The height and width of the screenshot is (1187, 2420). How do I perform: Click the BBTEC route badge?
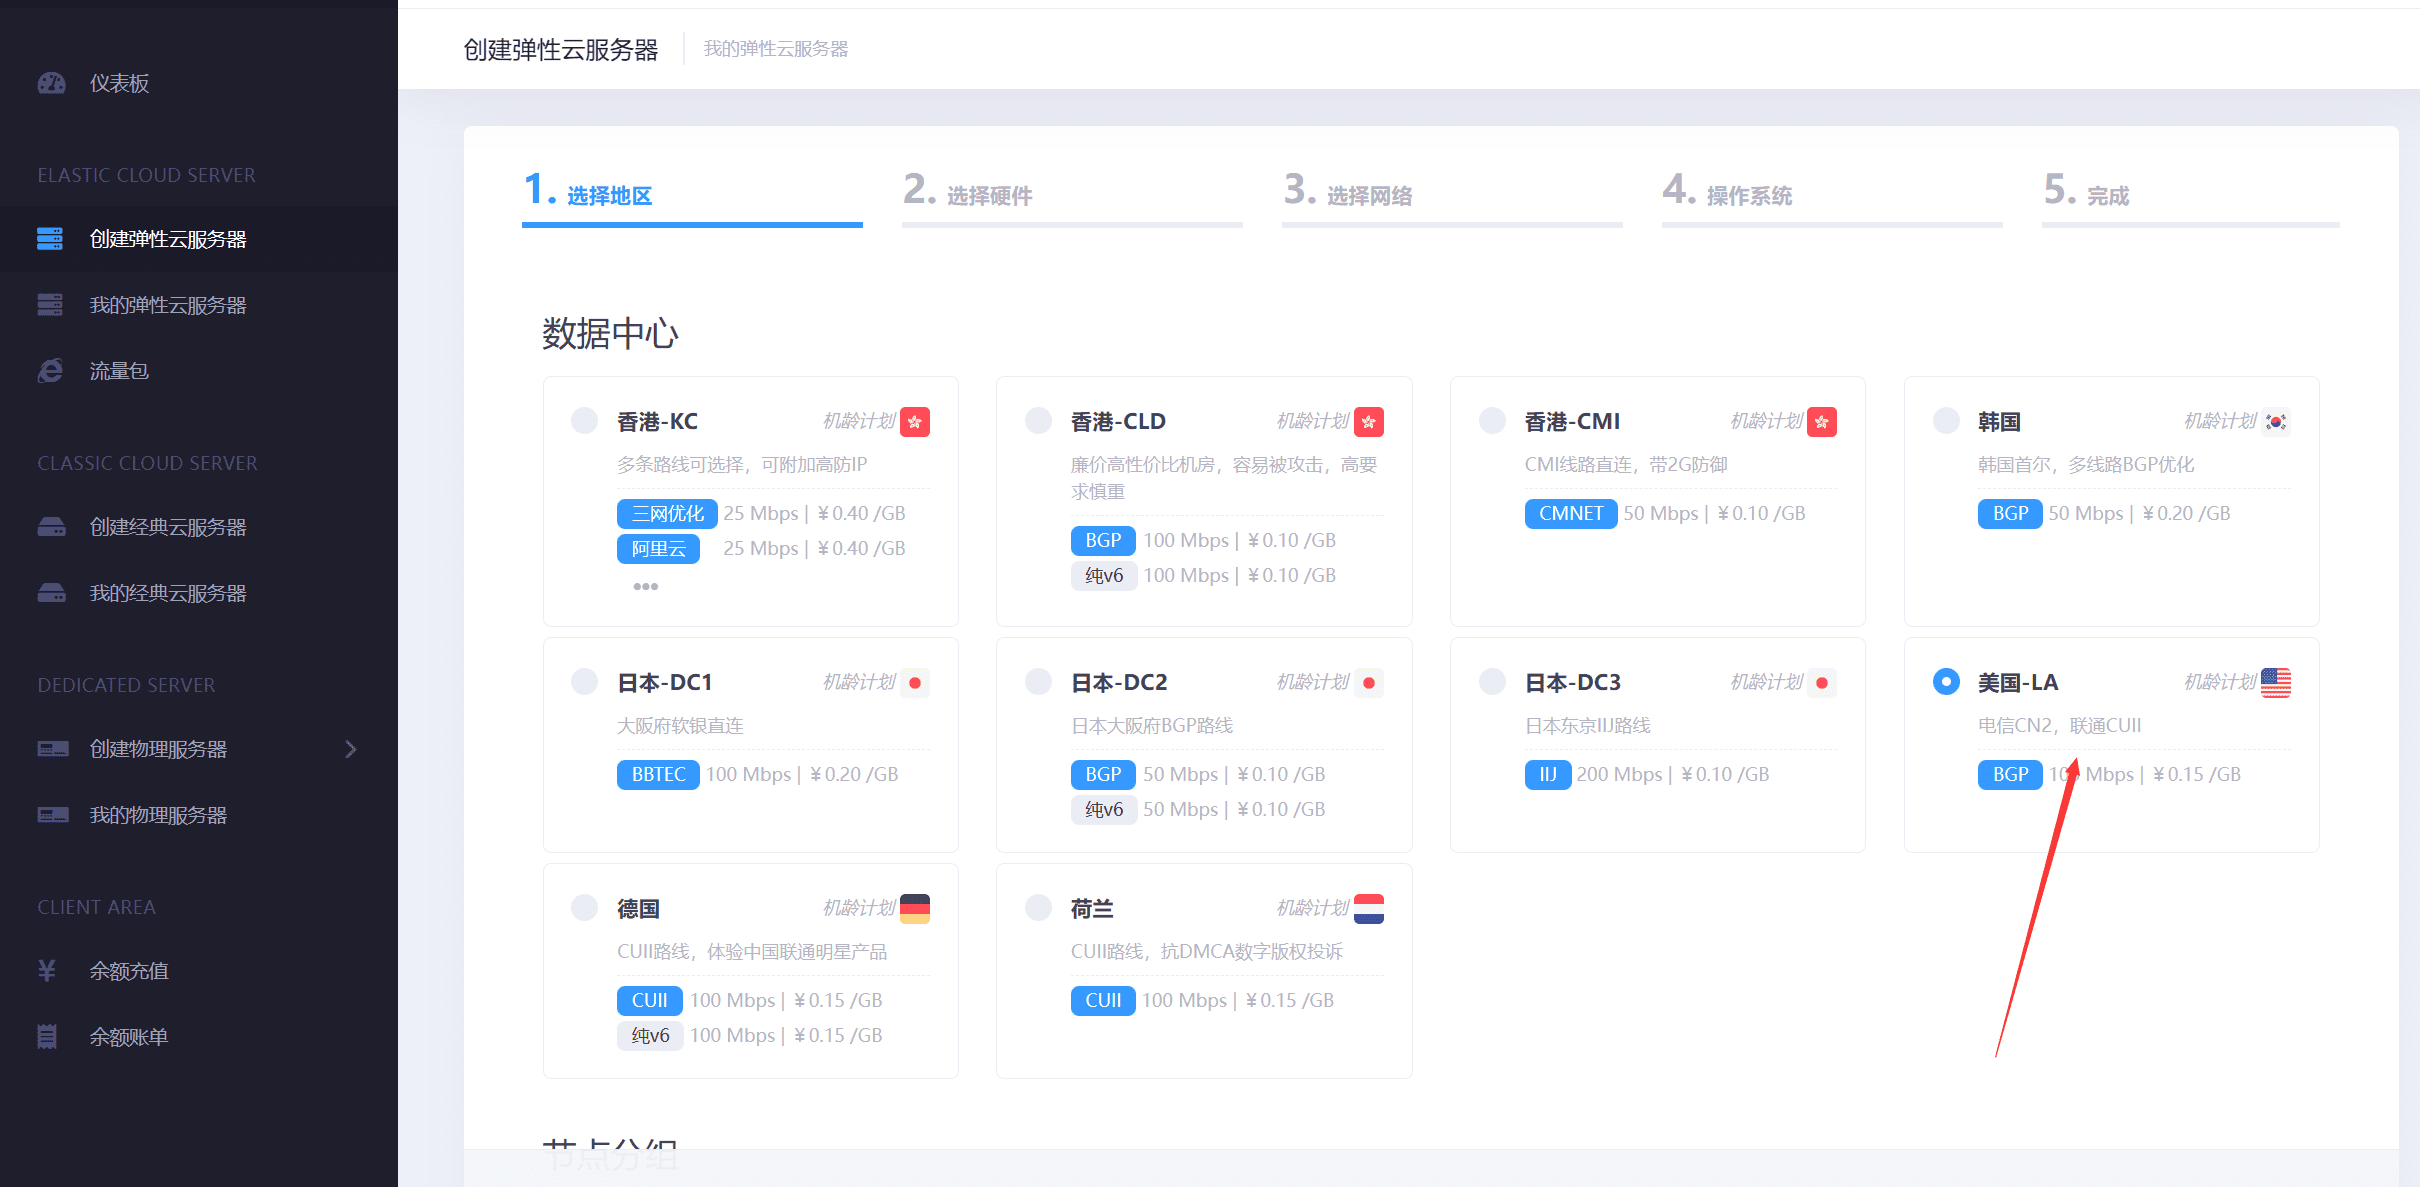(x=658, y=775)
